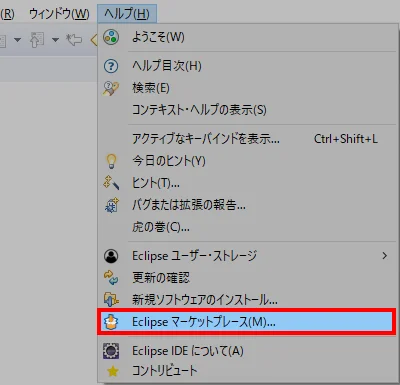Click the ヒント tools icon
This screenshot has height=385, width=400.
(111, 182)
